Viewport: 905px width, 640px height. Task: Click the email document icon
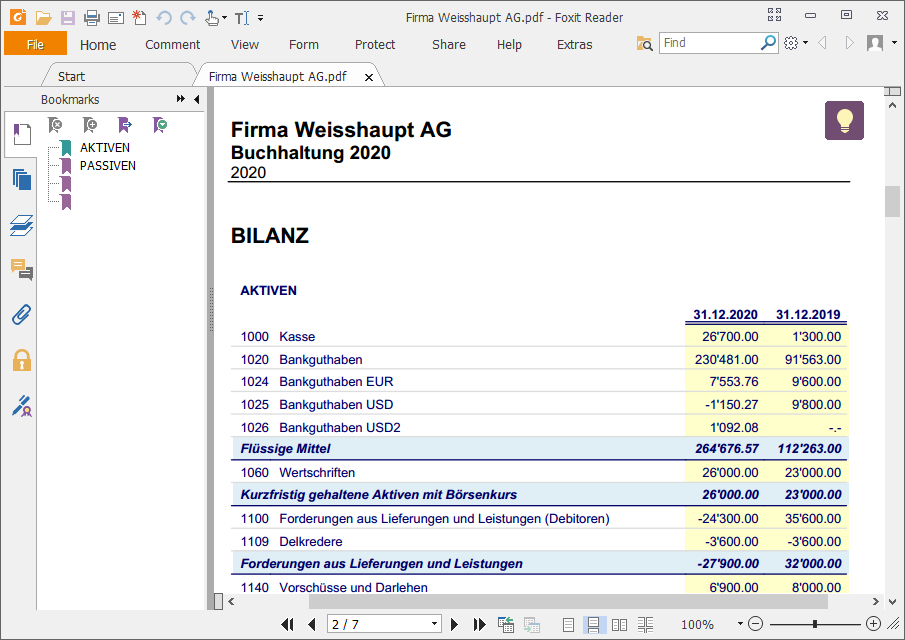click(116, 18)
